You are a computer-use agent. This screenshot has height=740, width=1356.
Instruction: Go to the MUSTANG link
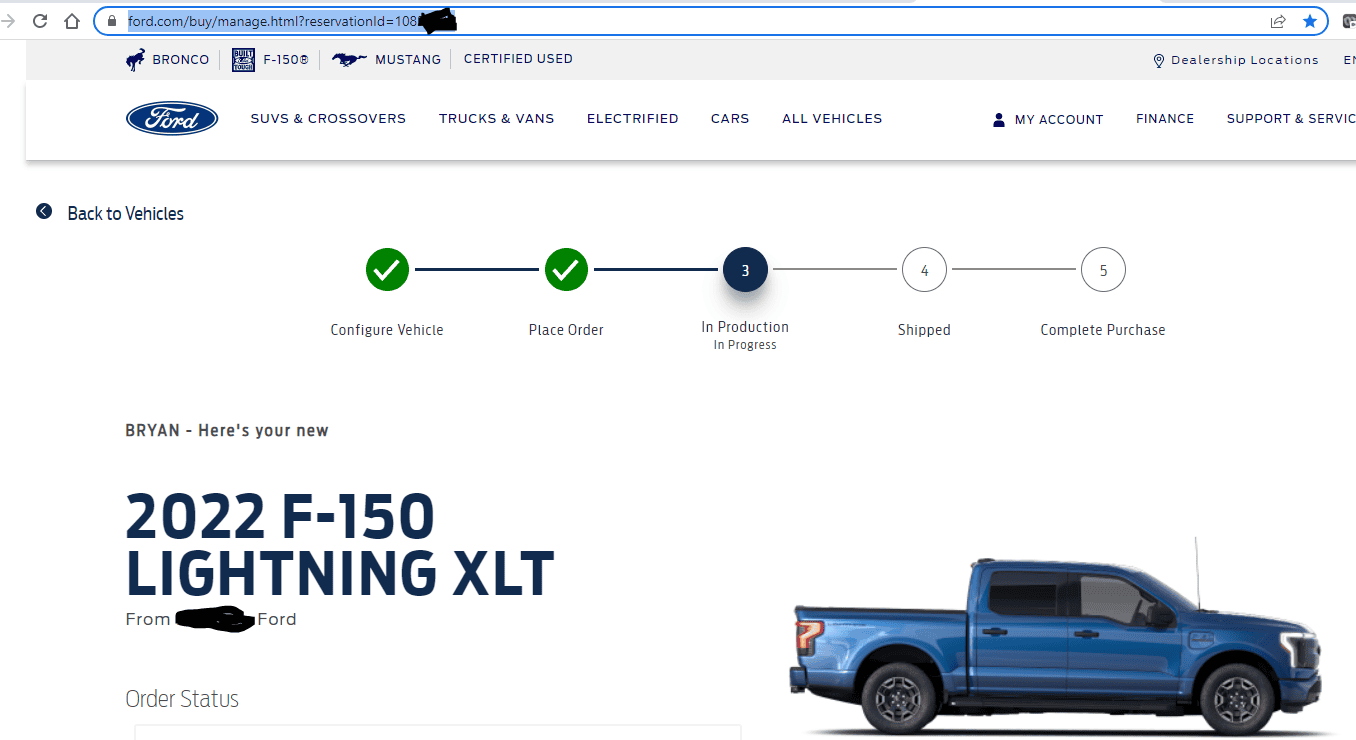[x=408, y=60]
